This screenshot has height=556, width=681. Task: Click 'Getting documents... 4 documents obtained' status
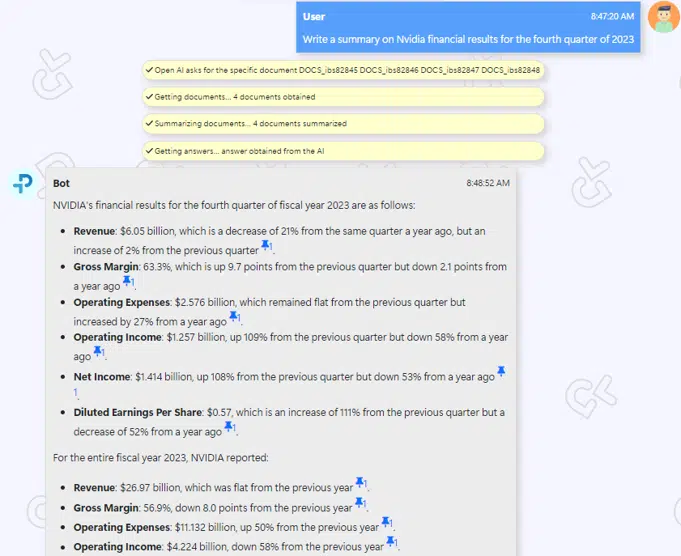(343, 97)
